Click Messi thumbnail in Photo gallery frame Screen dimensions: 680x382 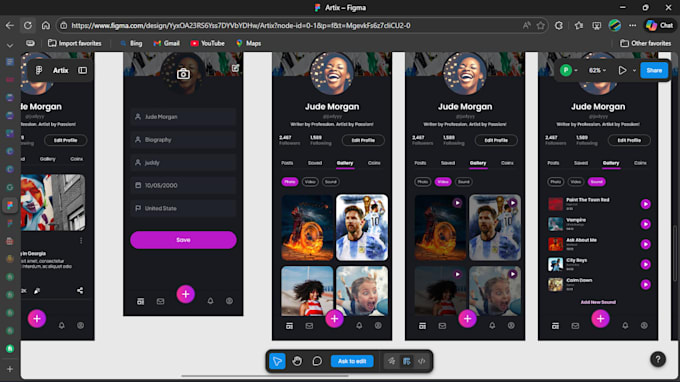tap(362, 227)
